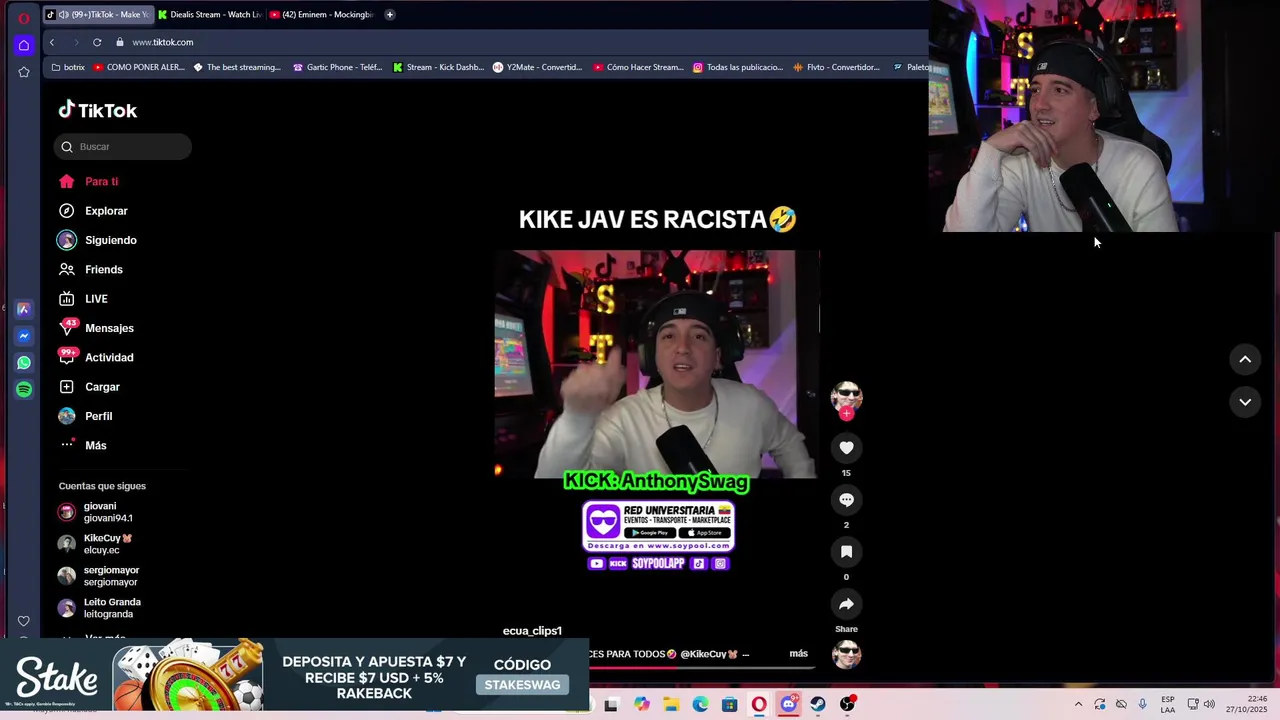This screenshot has width=1280, height=720.
Task: Open Messenger in Opera sidebar
Action: coord(24,336)
